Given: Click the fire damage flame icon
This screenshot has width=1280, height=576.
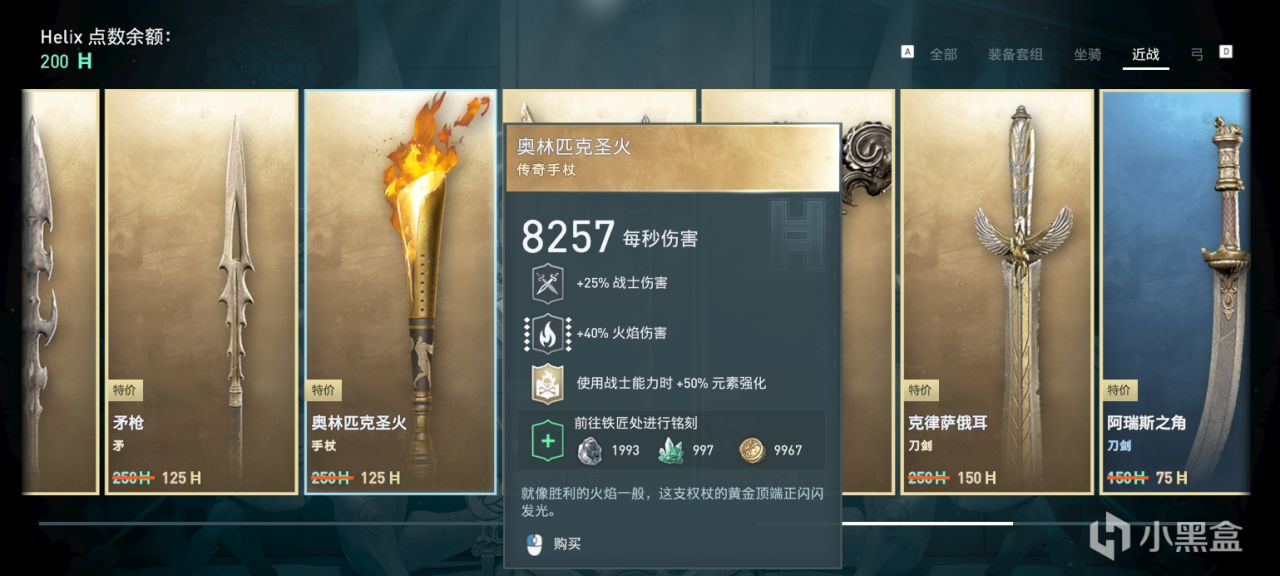Looking at the screenshot, I should click(547, 333).
